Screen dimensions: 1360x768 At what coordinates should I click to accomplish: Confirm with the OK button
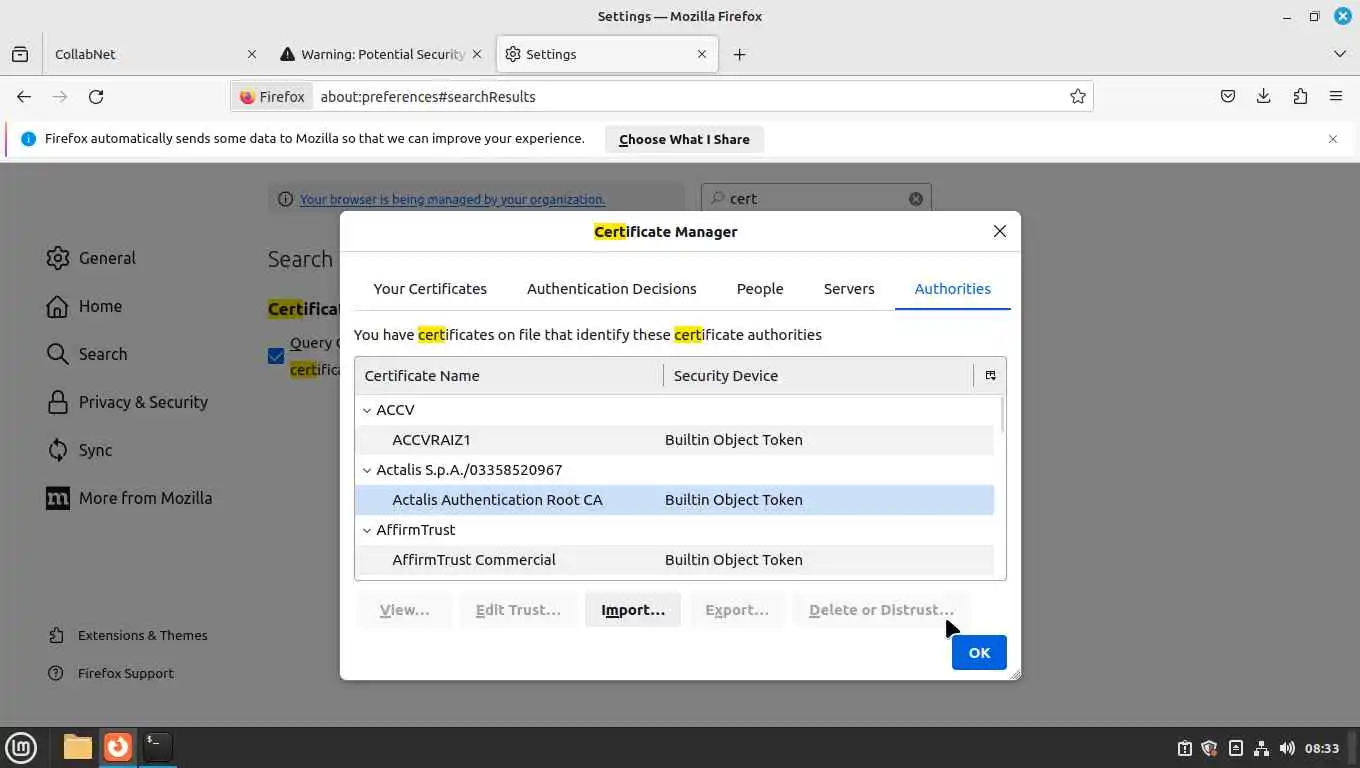tap(979, 653)
